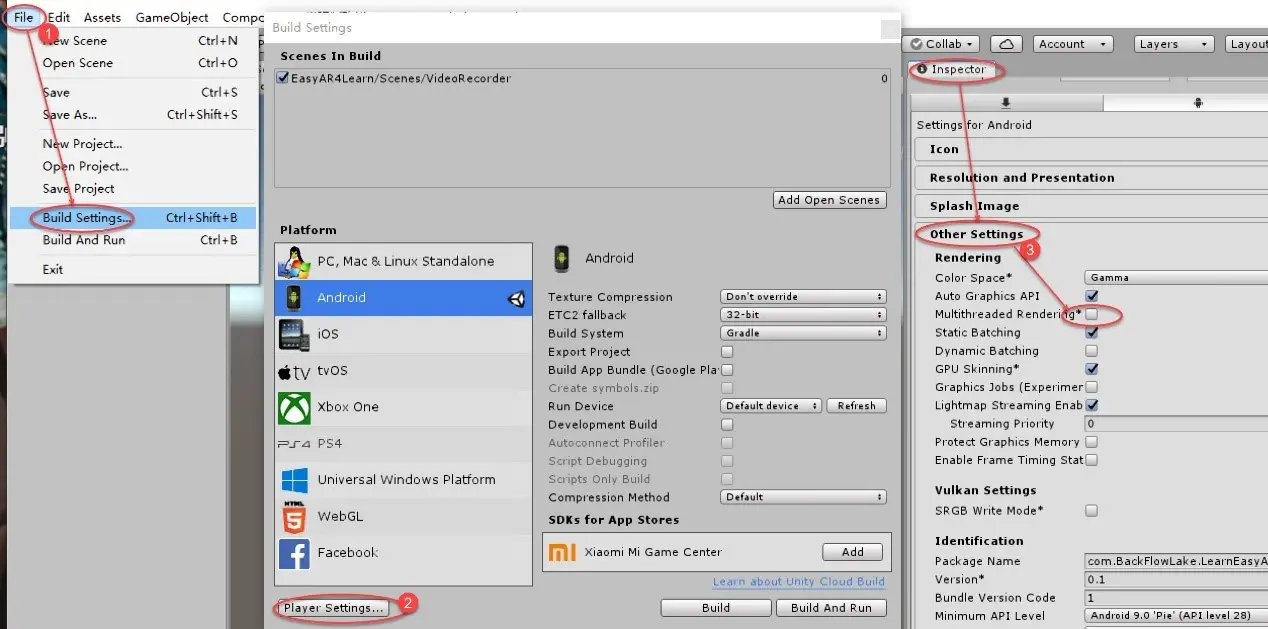Open the Edit menu

(x=59, y=17)
